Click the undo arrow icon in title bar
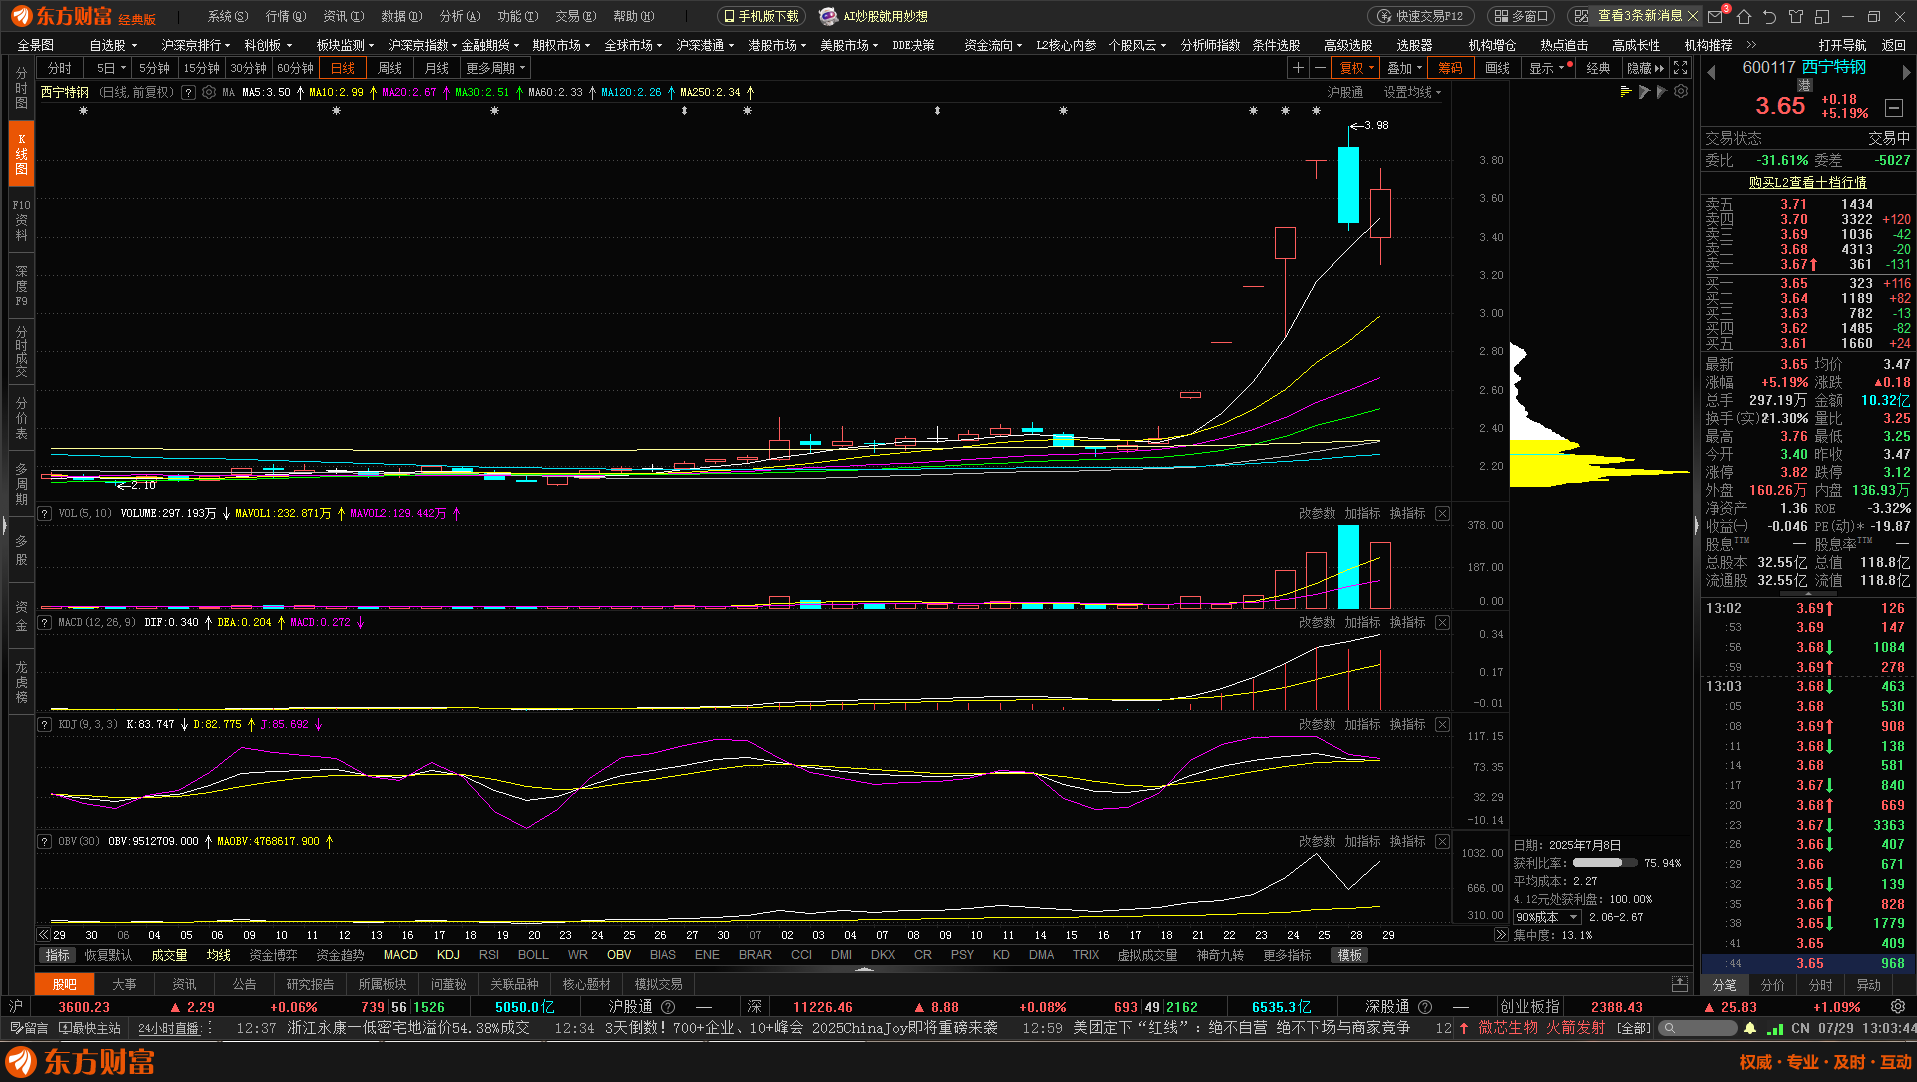The height and width of the screenshot is (1082, 1917). (1770, 16)
